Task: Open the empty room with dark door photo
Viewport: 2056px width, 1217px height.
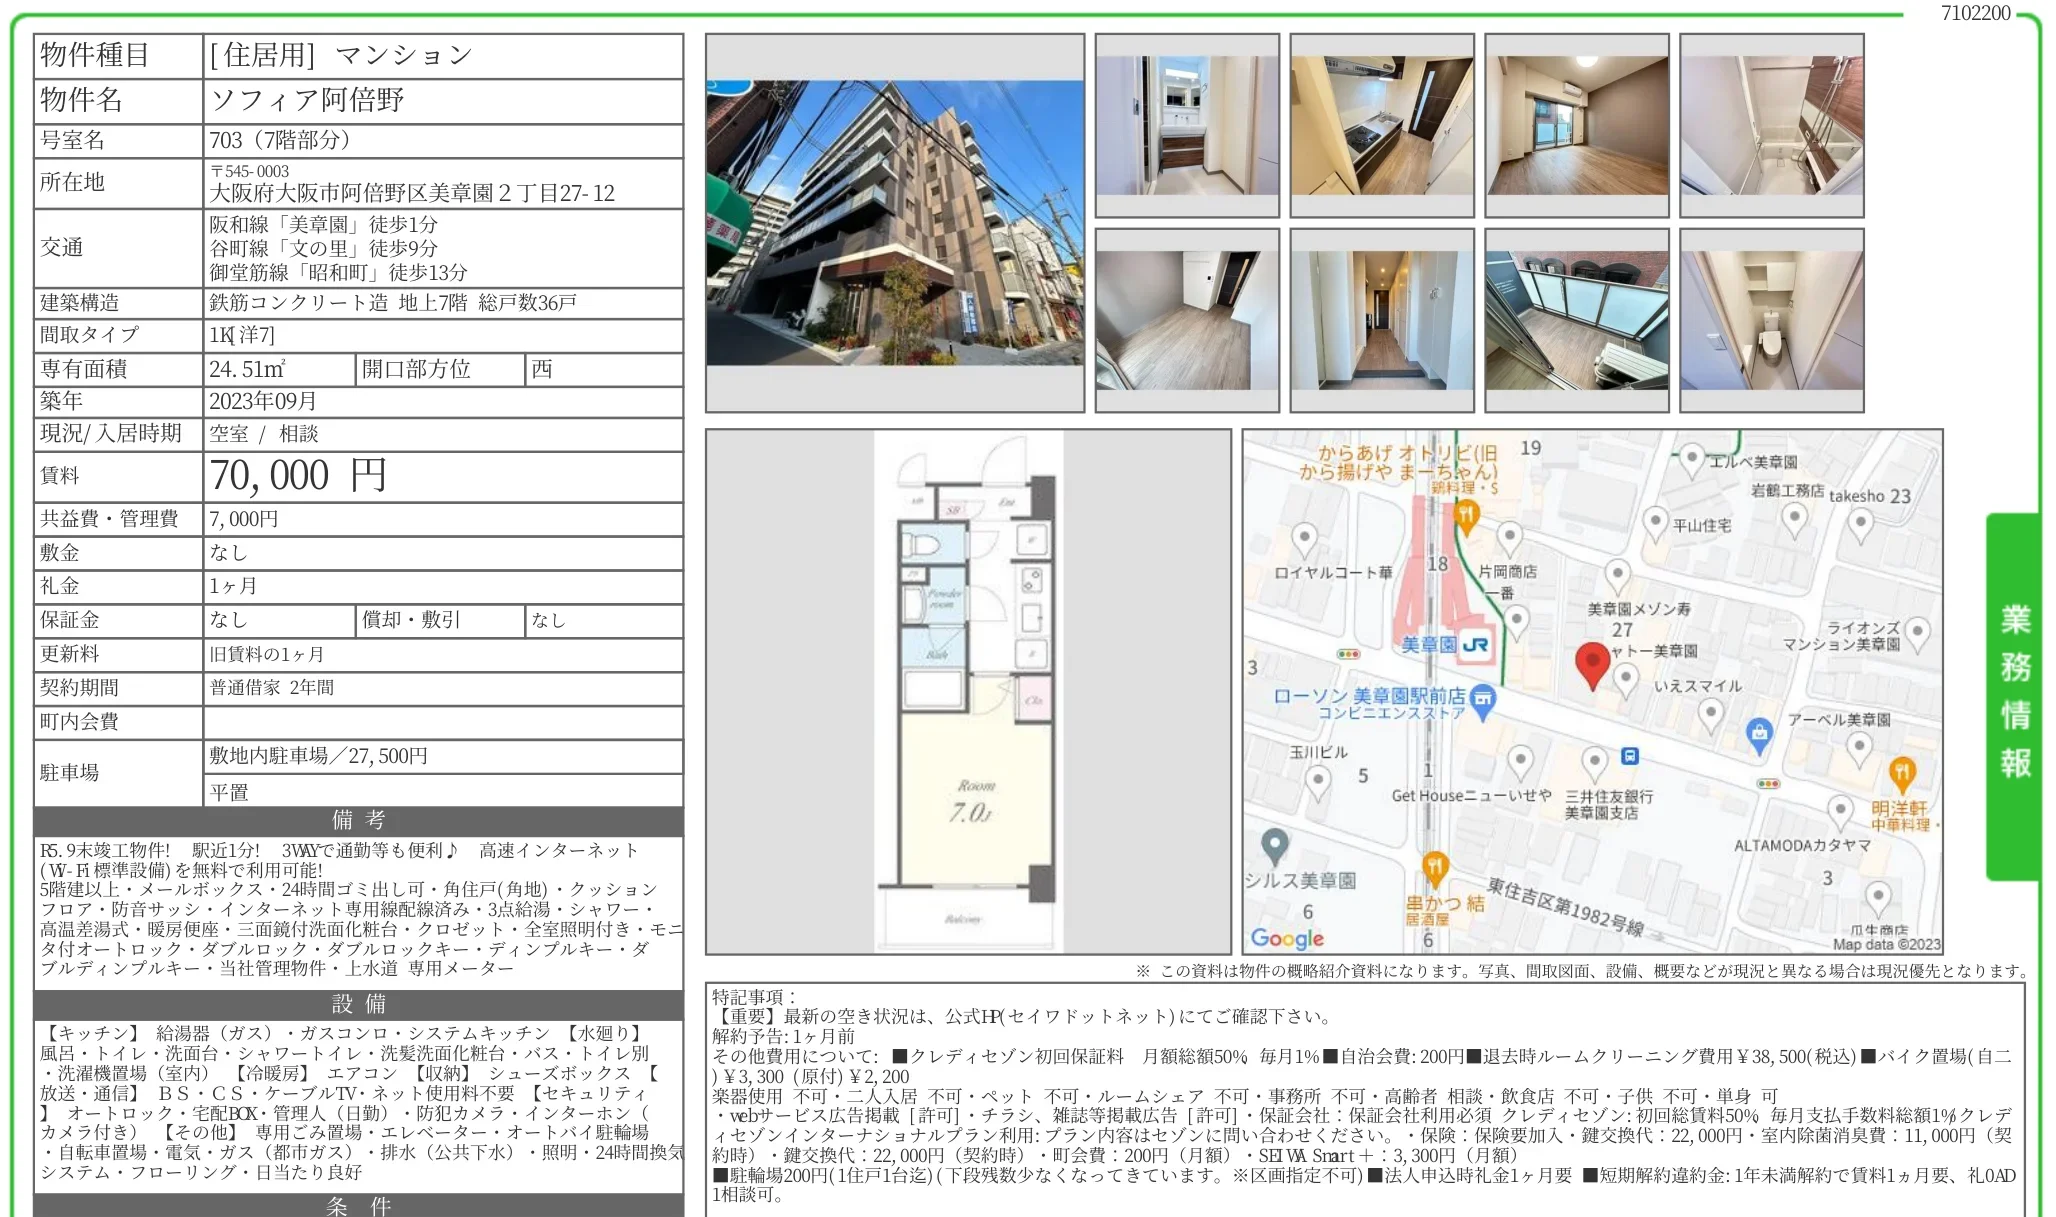Action: pos(1187,320)
